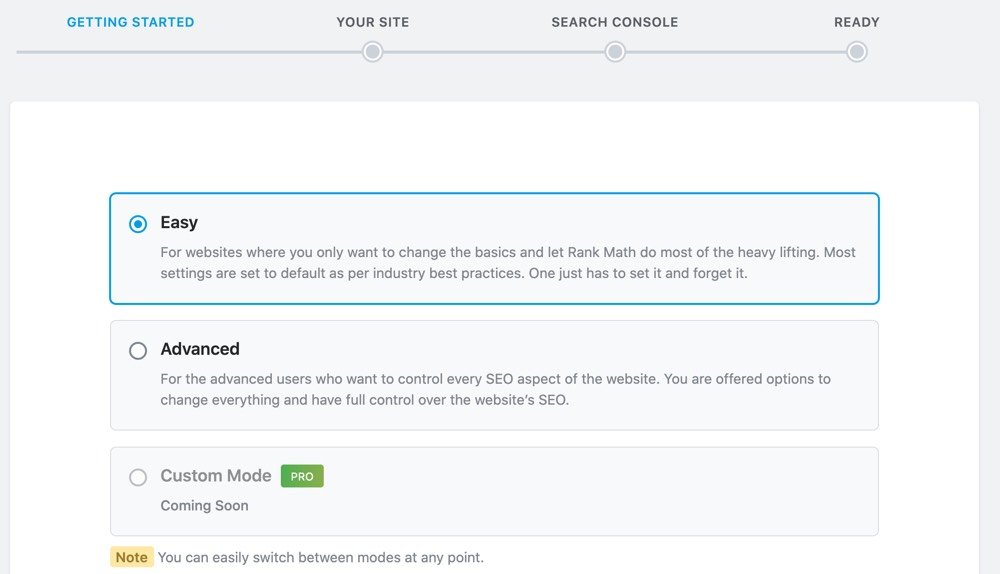Screen dimensions: 1000x574
Task: Click the Easy option title
Action: 179,223
